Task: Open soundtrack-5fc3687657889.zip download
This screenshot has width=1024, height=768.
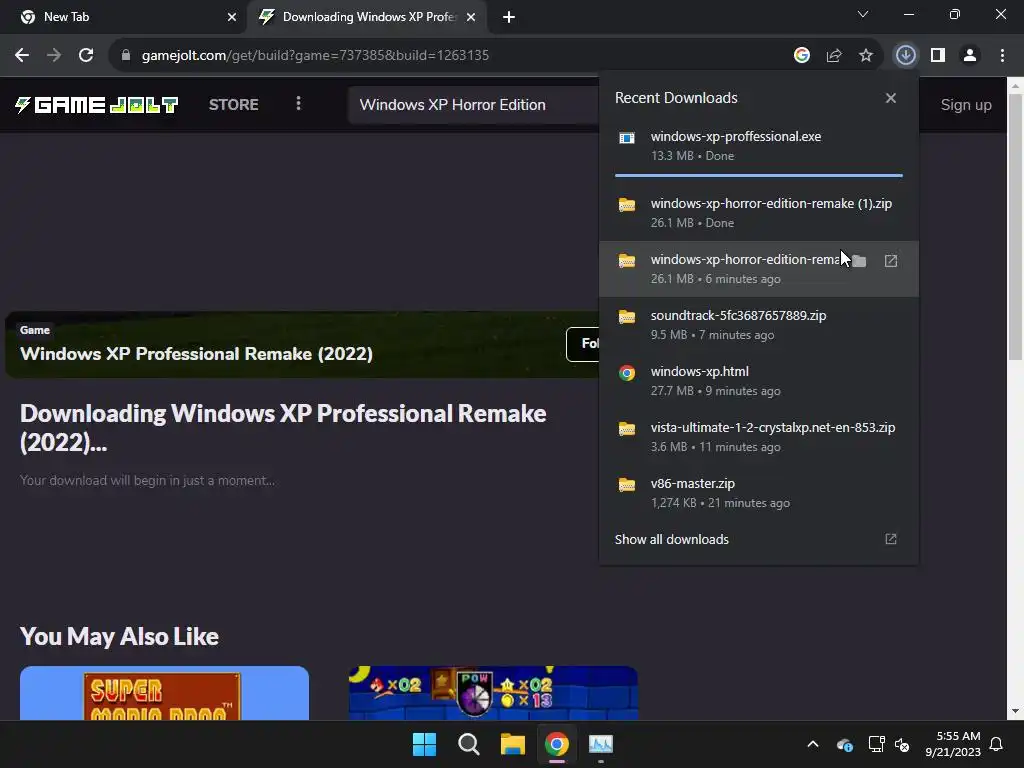Action: (759, 325)
